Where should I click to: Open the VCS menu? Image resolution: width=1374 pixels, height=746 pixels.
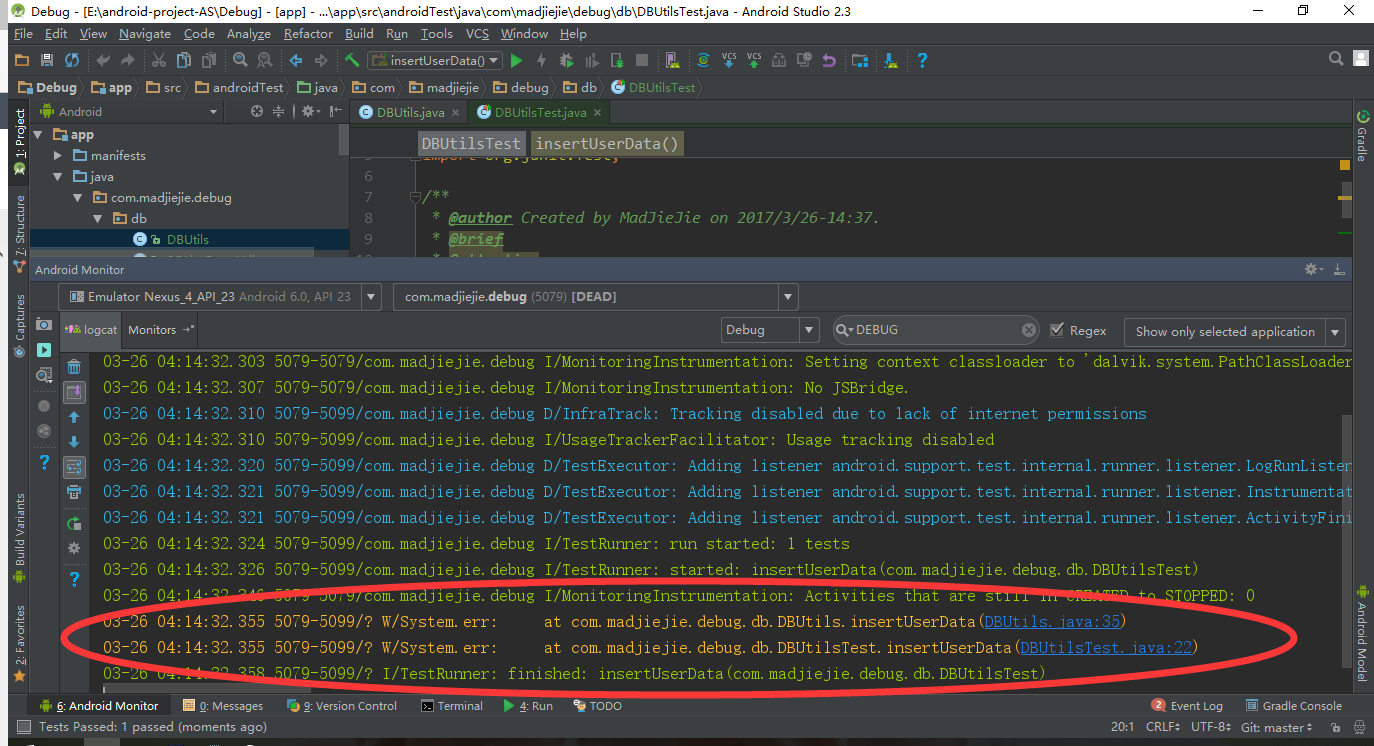pyautogui.click(x=478, y=34)
